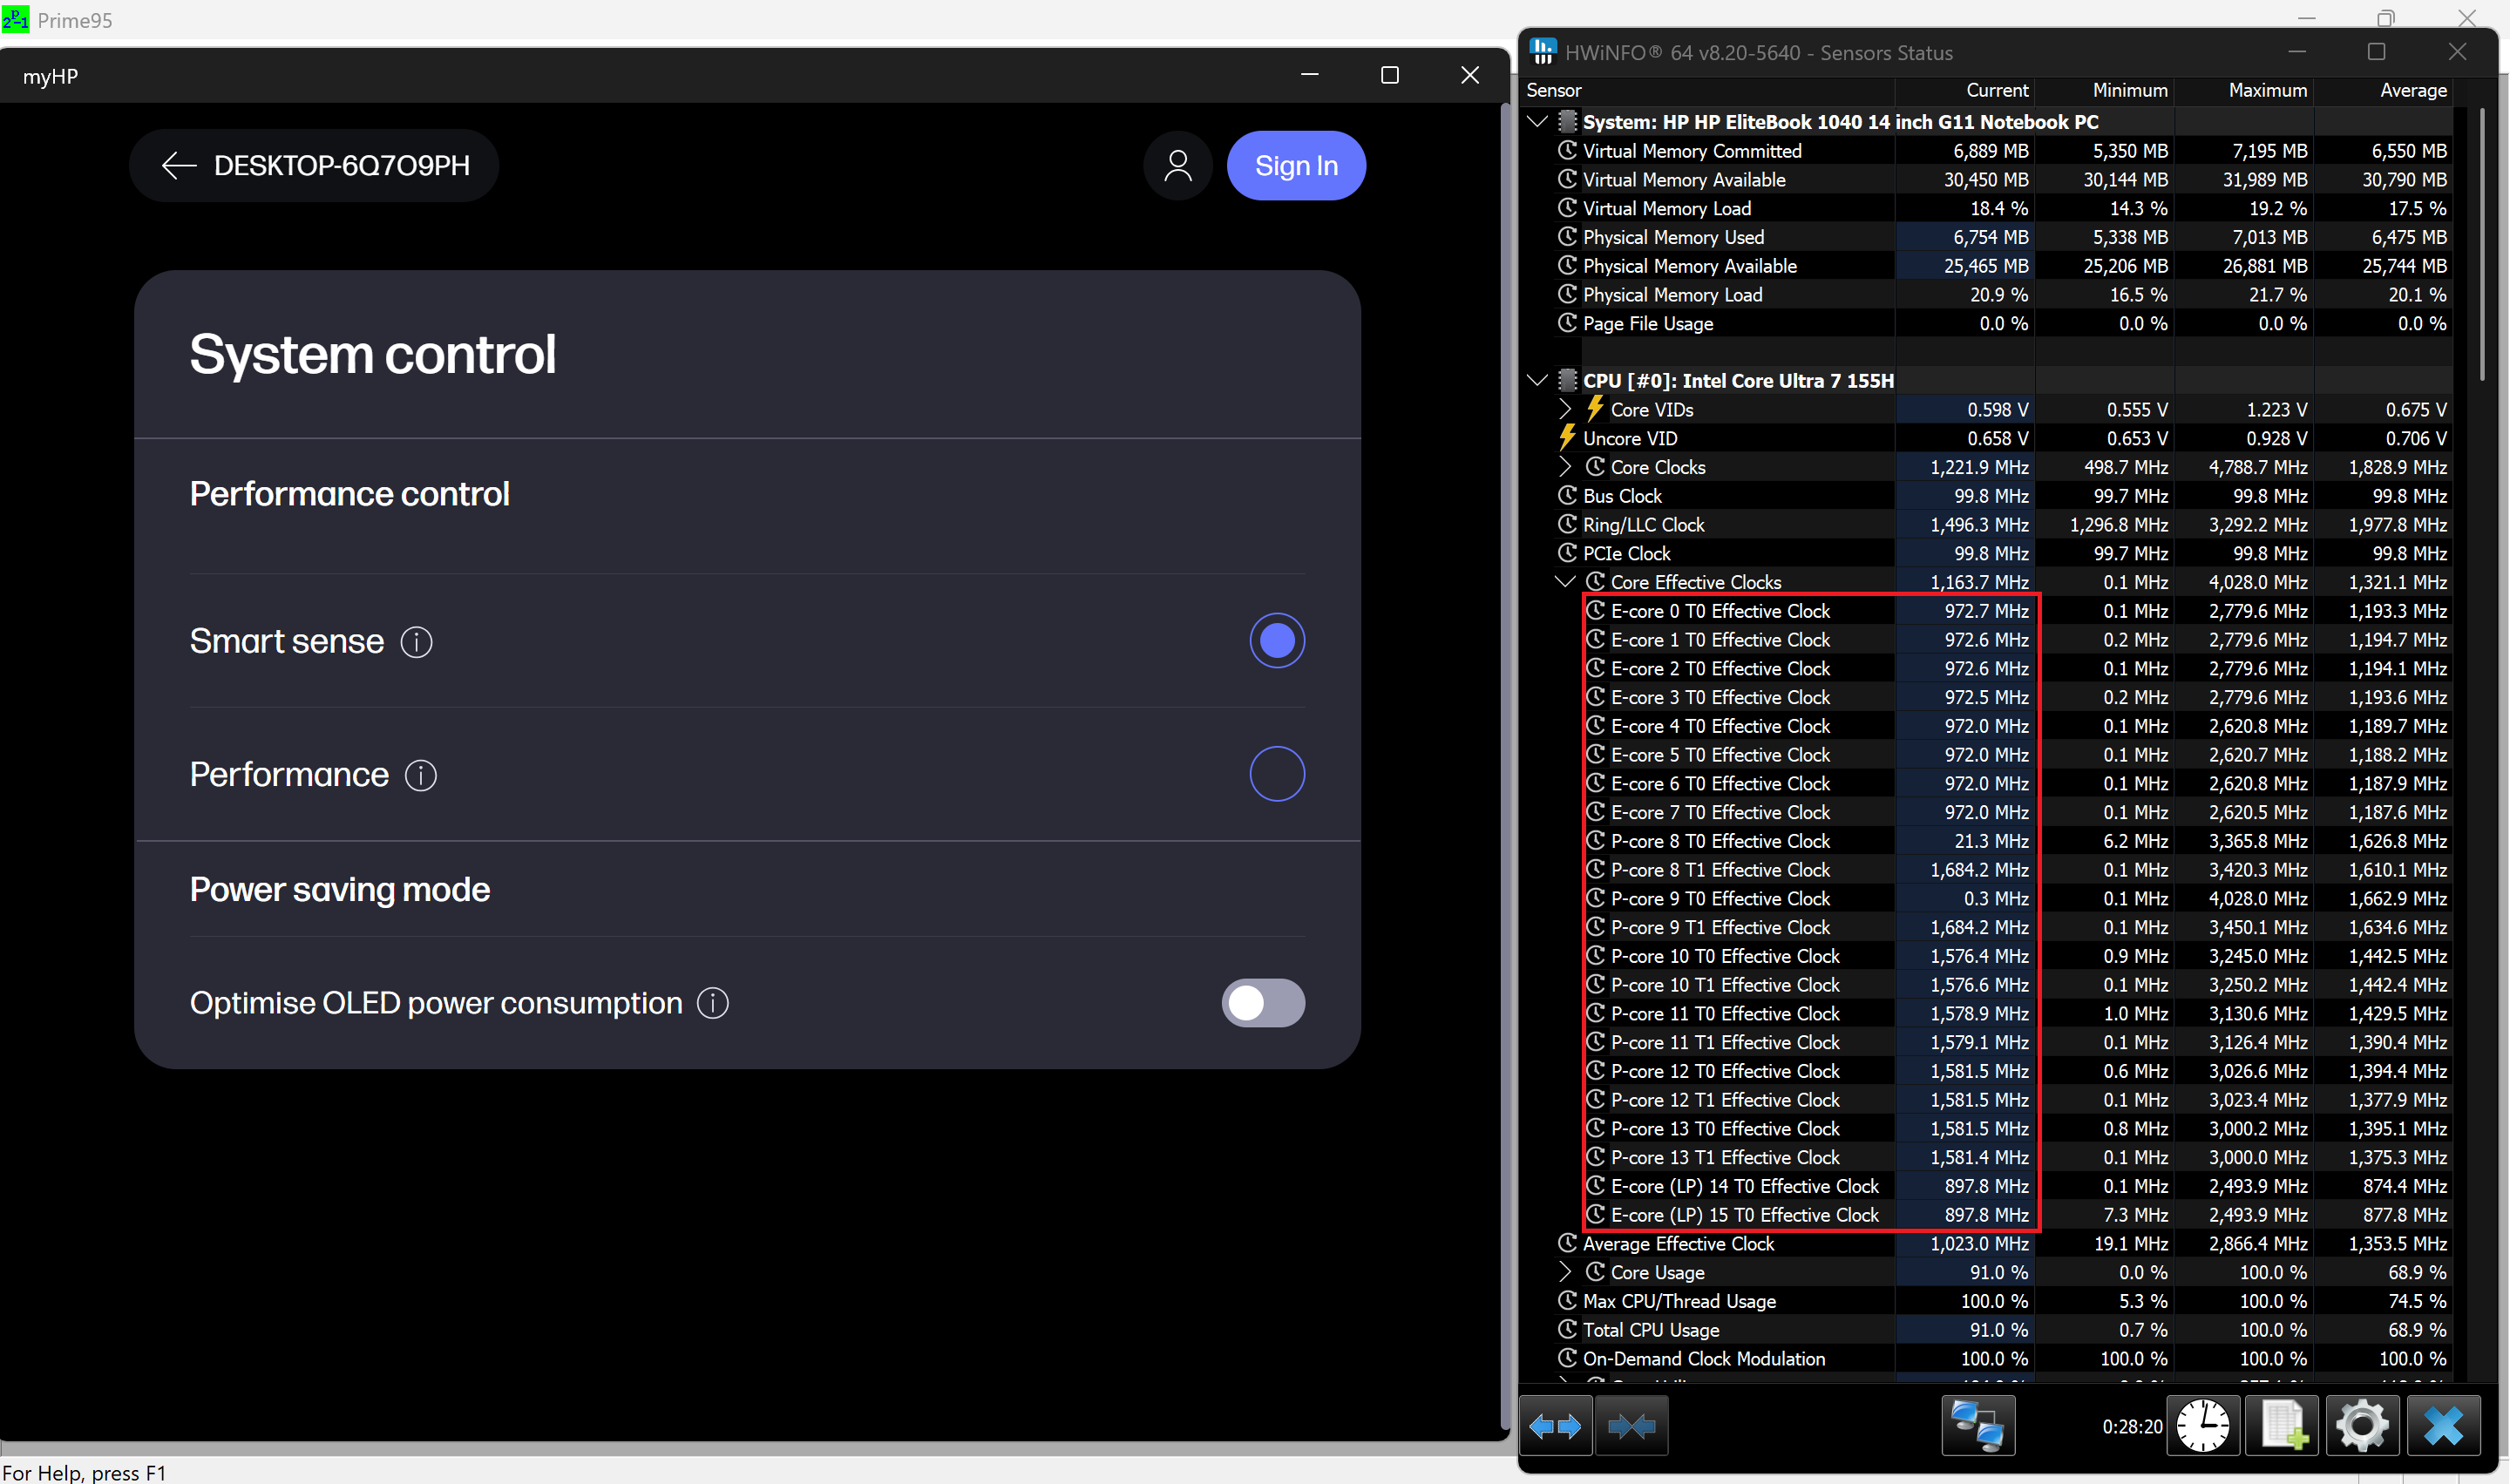The height and width of the screenshot is (1484, 2510).
Task: Click the Sign In button
Action: [x=1296, y=165]
